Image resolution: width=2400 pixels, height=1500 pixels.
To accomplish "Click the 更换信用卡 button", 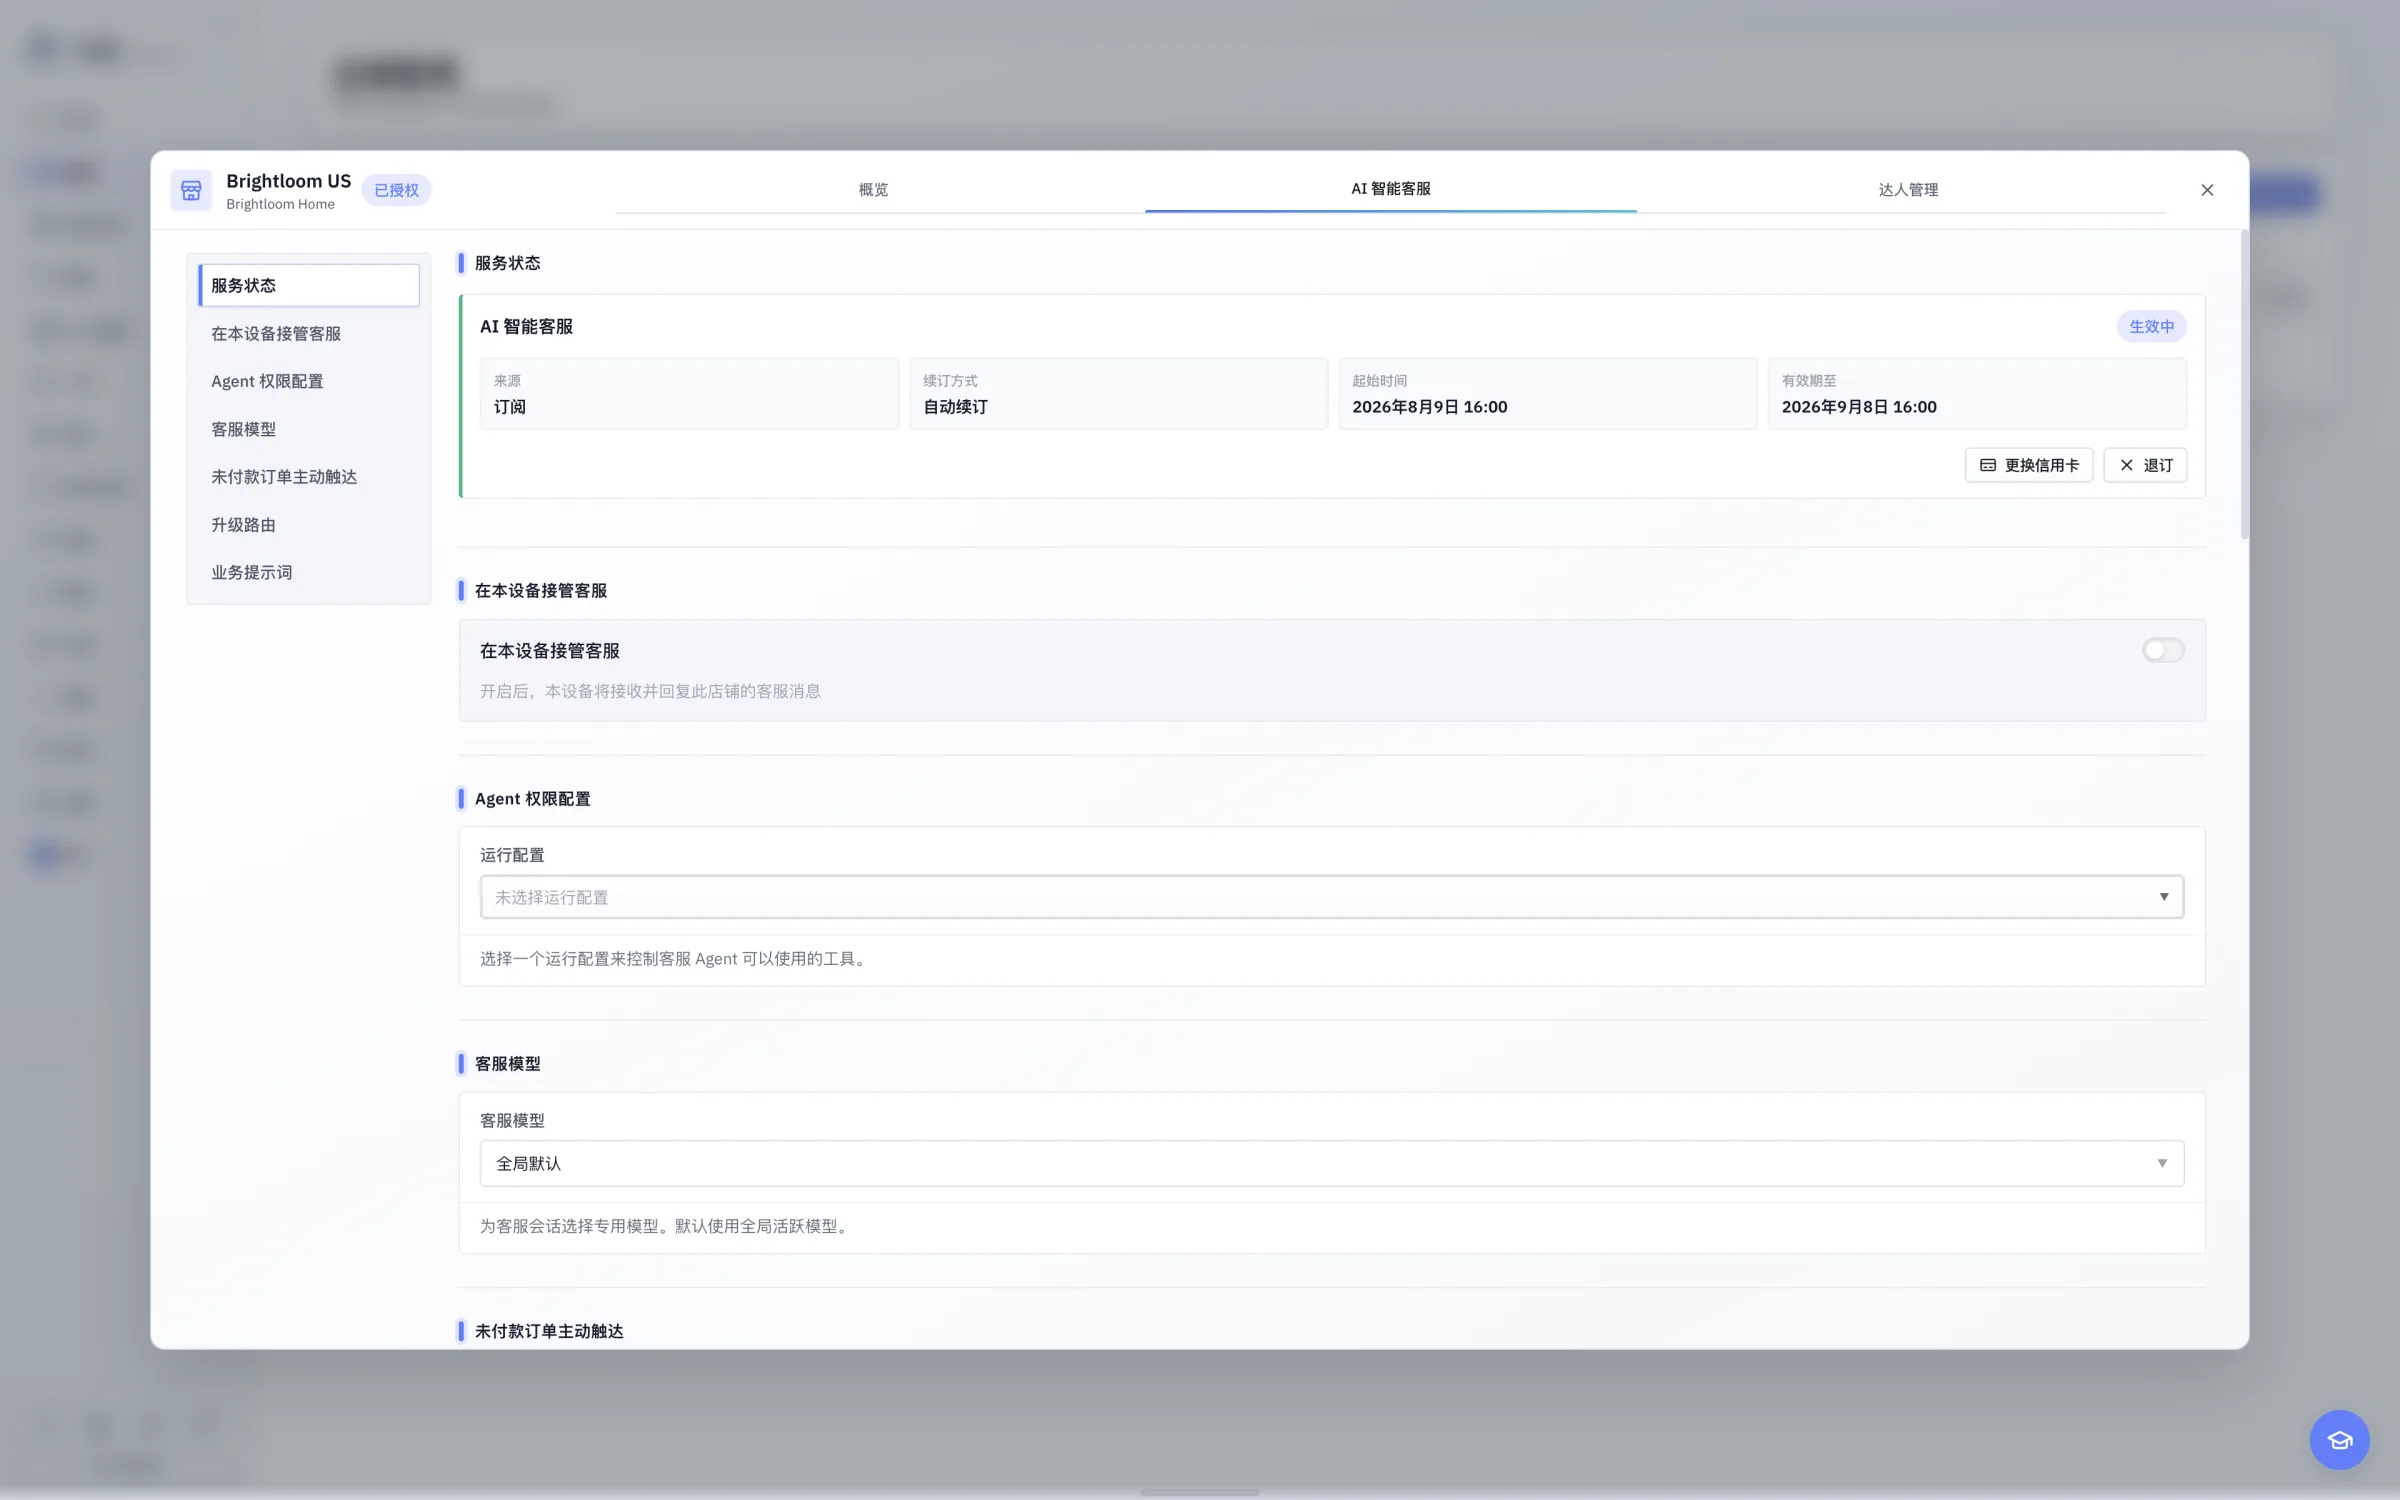I will [2029, 465].
